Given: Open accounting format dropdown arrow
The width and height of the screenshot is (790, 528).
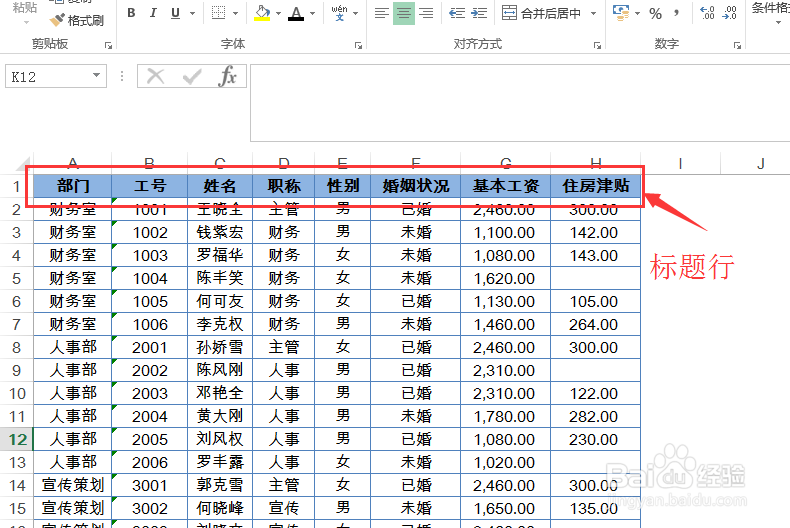Looking at the screenshot, I should tap(637, 14).
